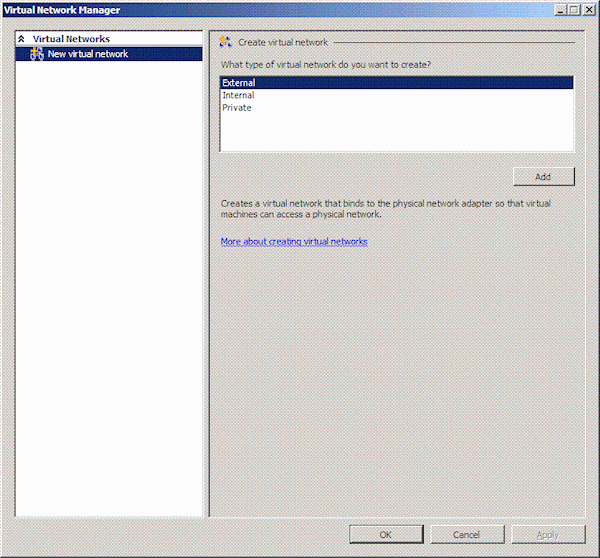
Task: Click the Cancel button
Action: point(467,534)
